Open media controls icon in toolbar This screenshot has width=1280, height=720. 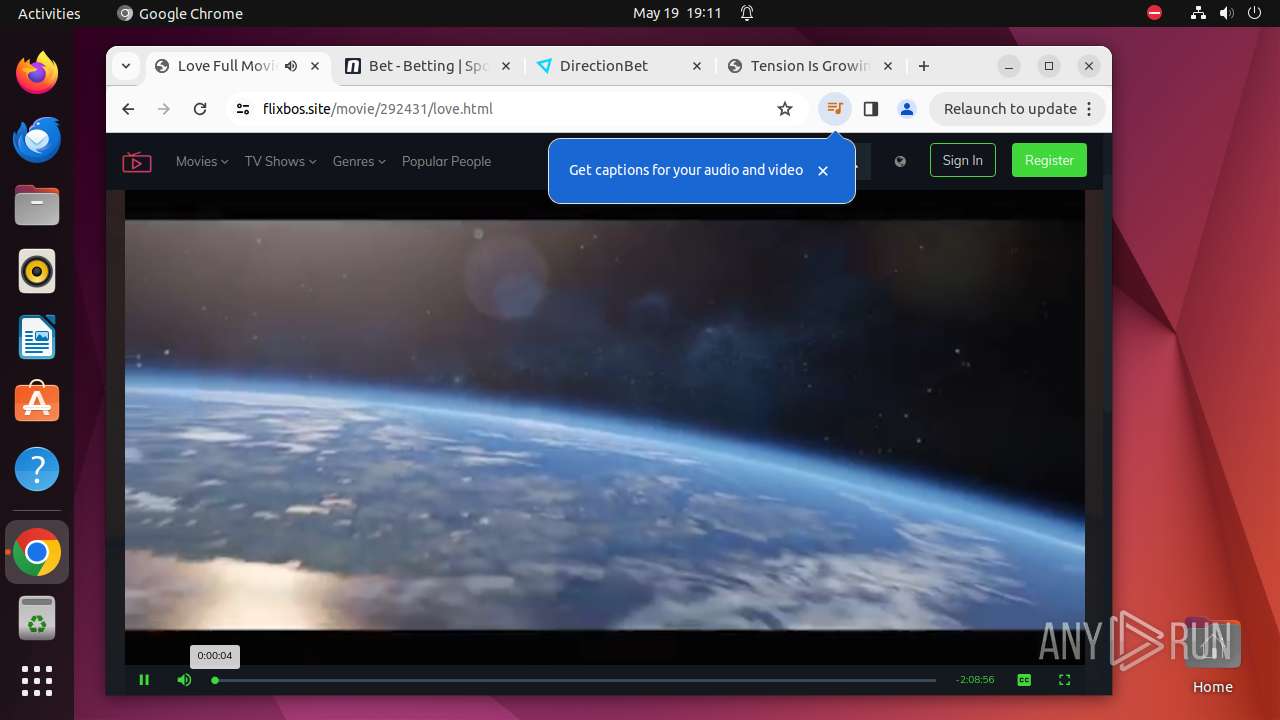click(x=835, y=109)
